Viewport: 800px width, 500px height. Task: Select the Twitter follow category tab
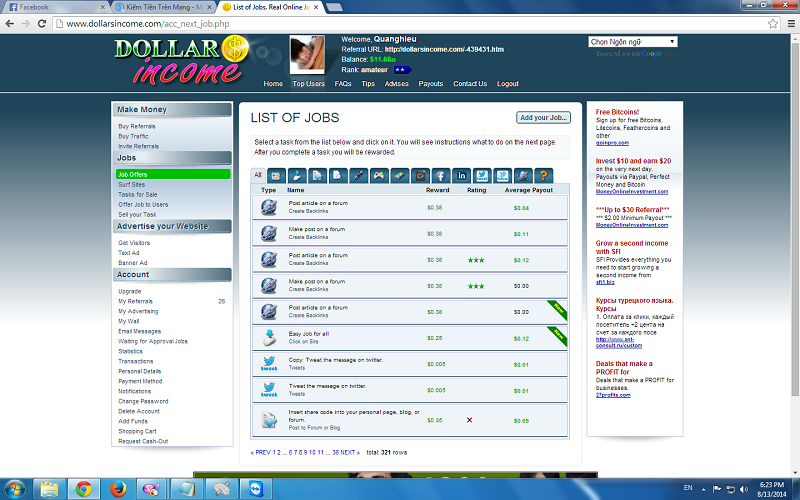(503, 176)
